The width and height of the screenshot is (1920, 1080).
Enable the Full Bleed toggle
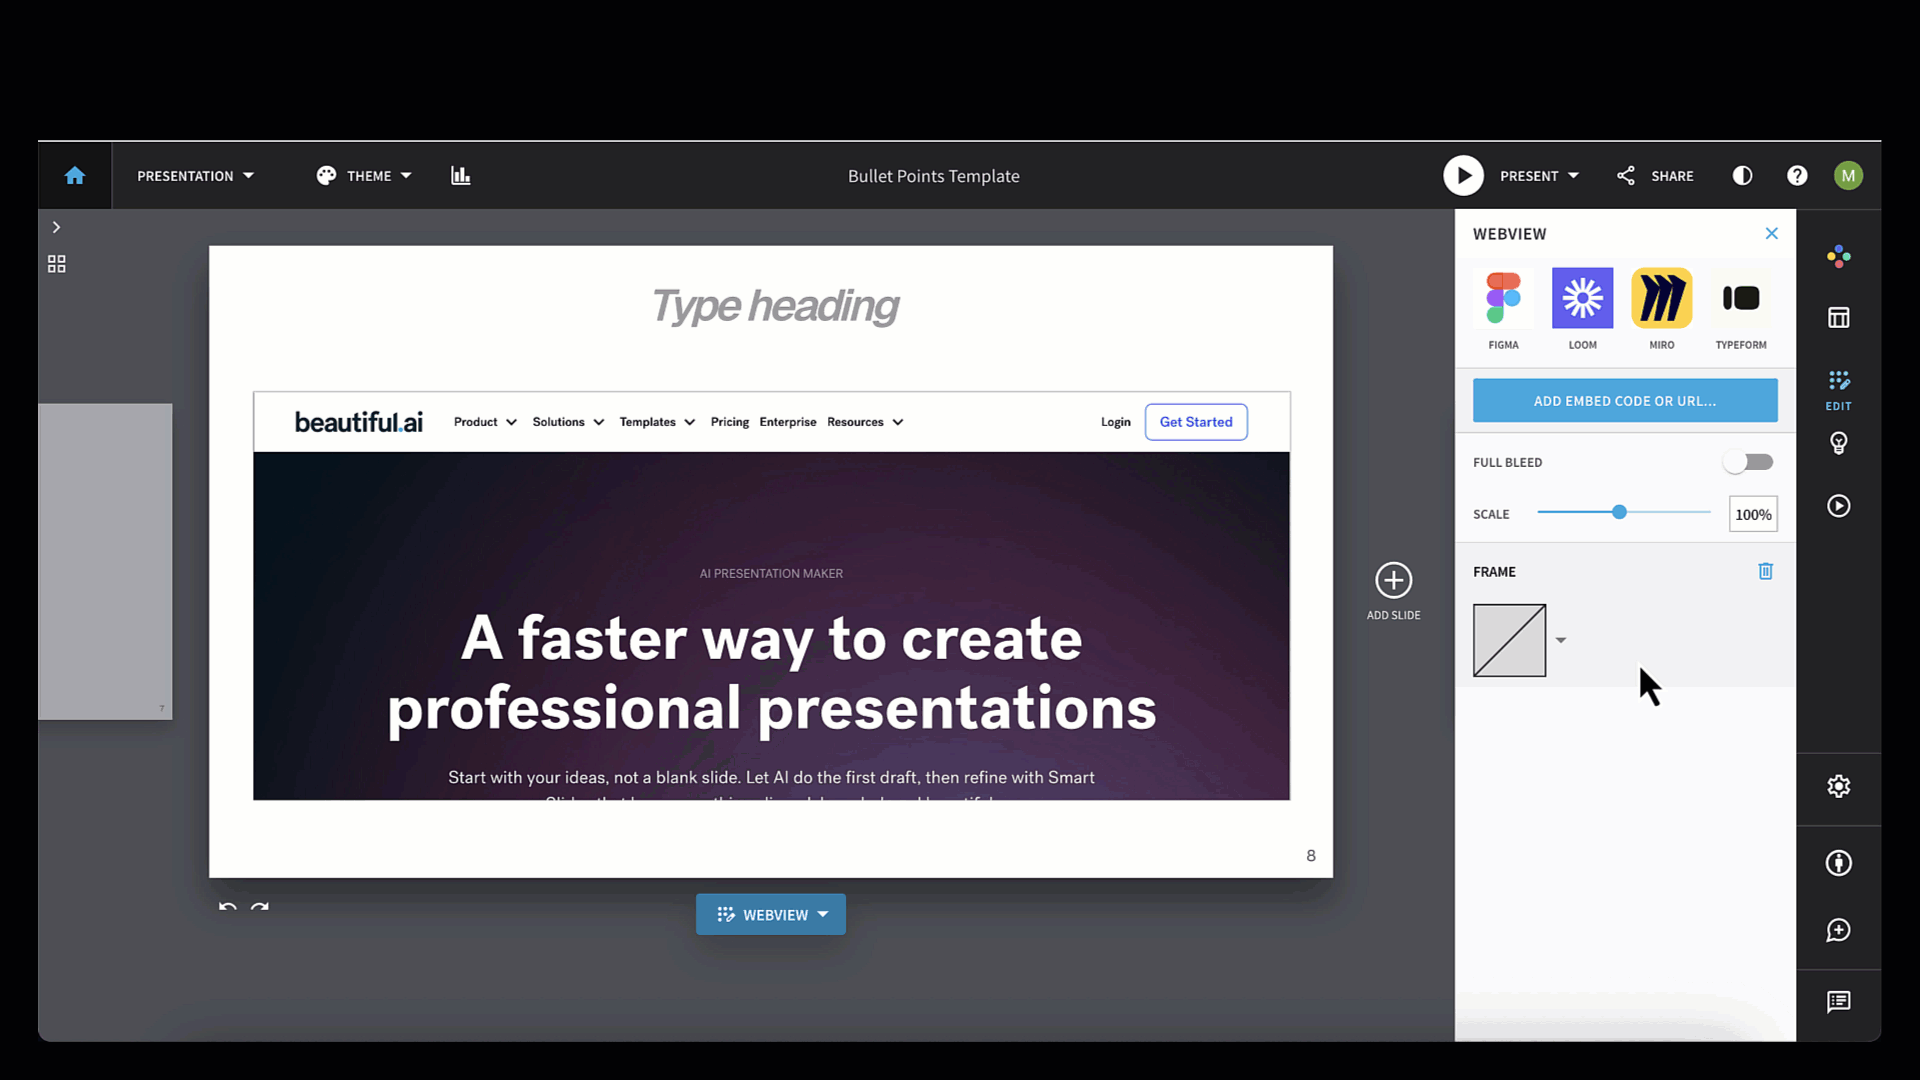coord(1748,462)
